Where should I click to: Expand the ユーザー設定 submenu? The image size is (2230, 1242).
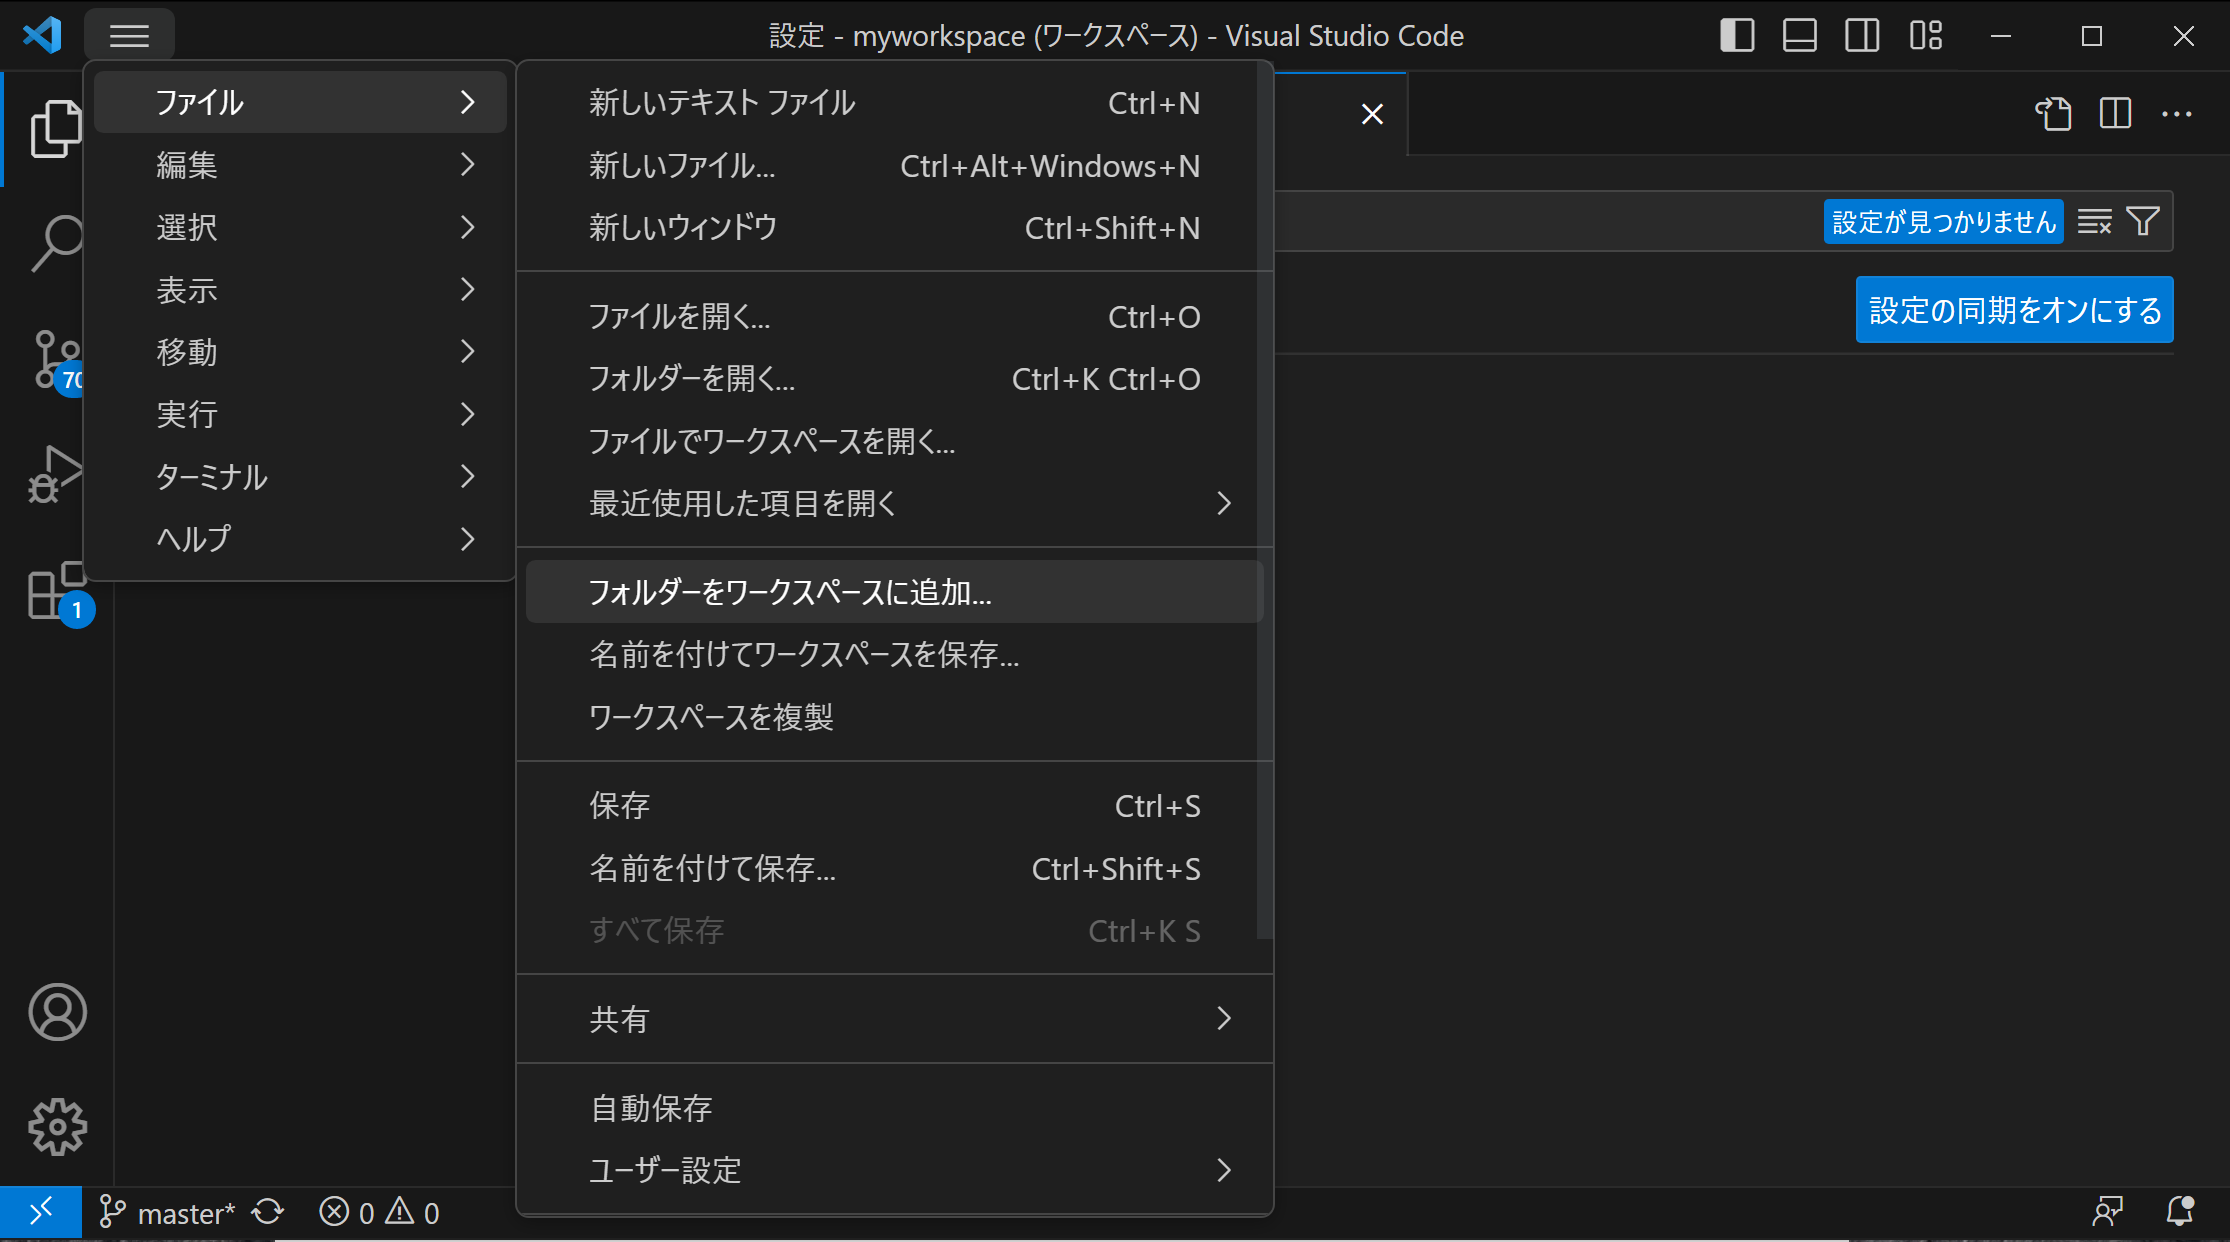[x=894, y=1170]
